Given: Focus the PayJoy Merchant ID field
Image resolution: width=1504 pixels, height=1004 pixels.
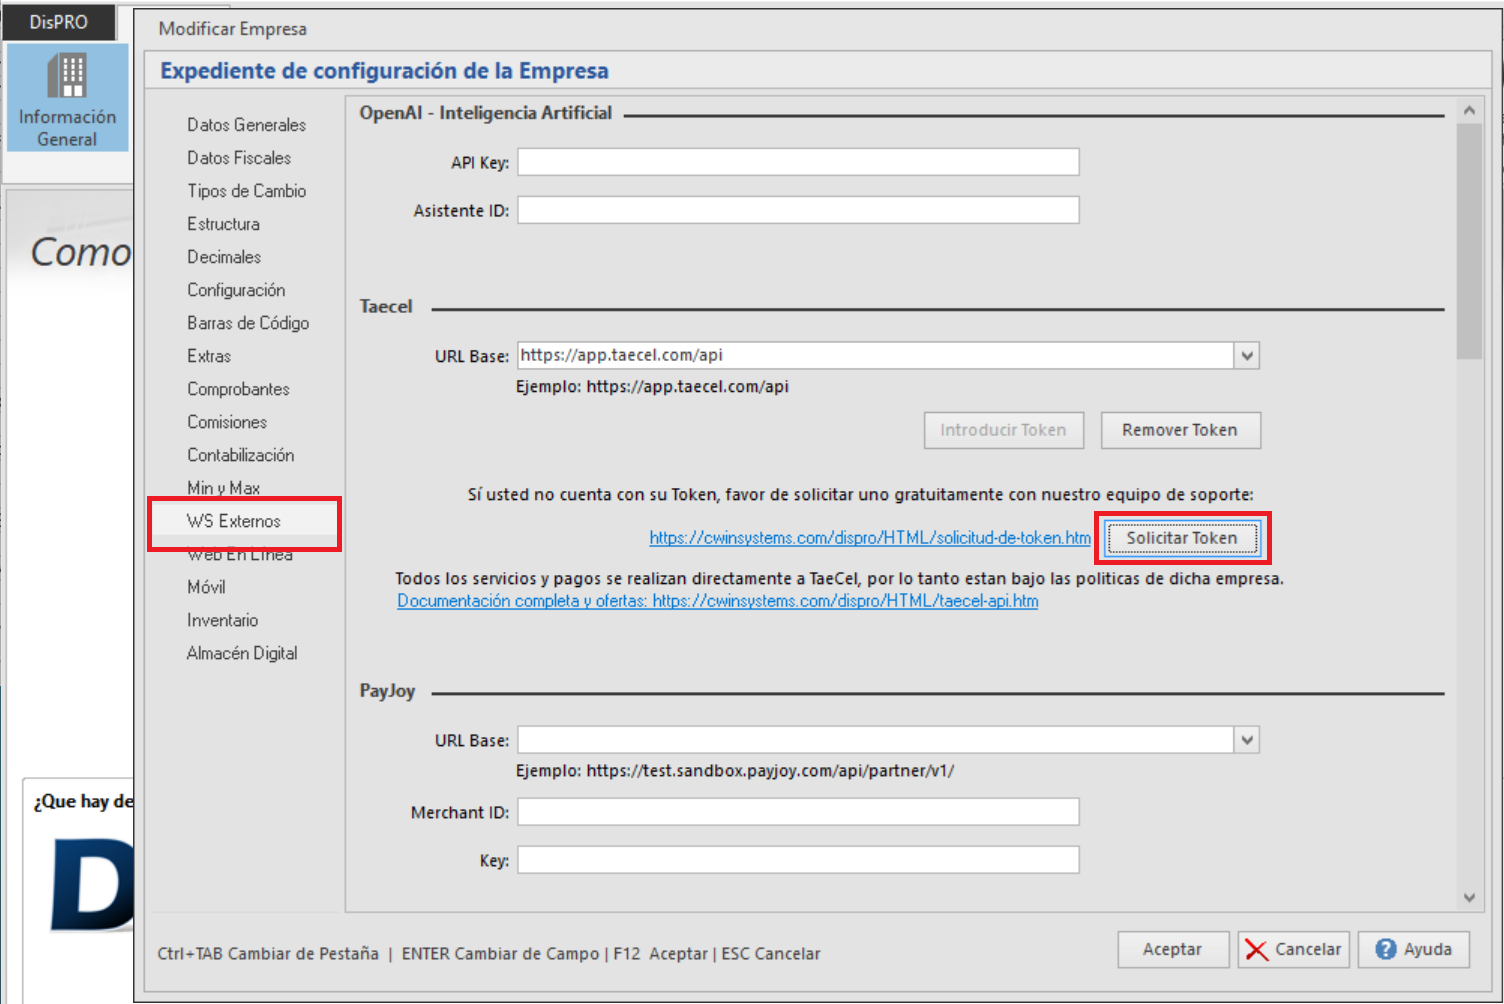Looking at the screenshot, I should coord(797,812).
